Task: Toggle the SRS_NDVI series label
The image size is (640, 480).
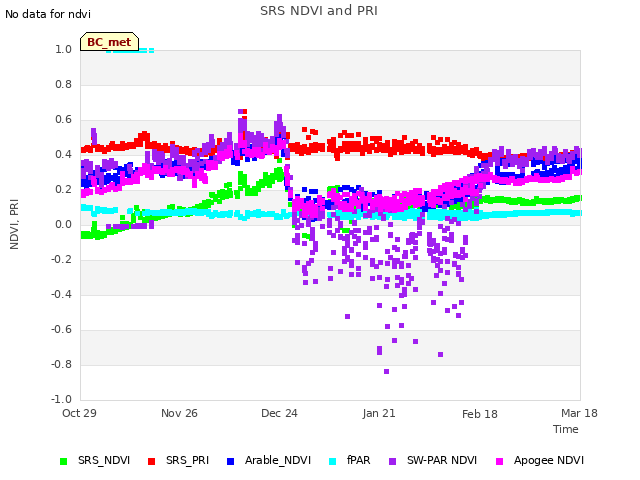Action: pyautogui.click(x=104, y=460)
